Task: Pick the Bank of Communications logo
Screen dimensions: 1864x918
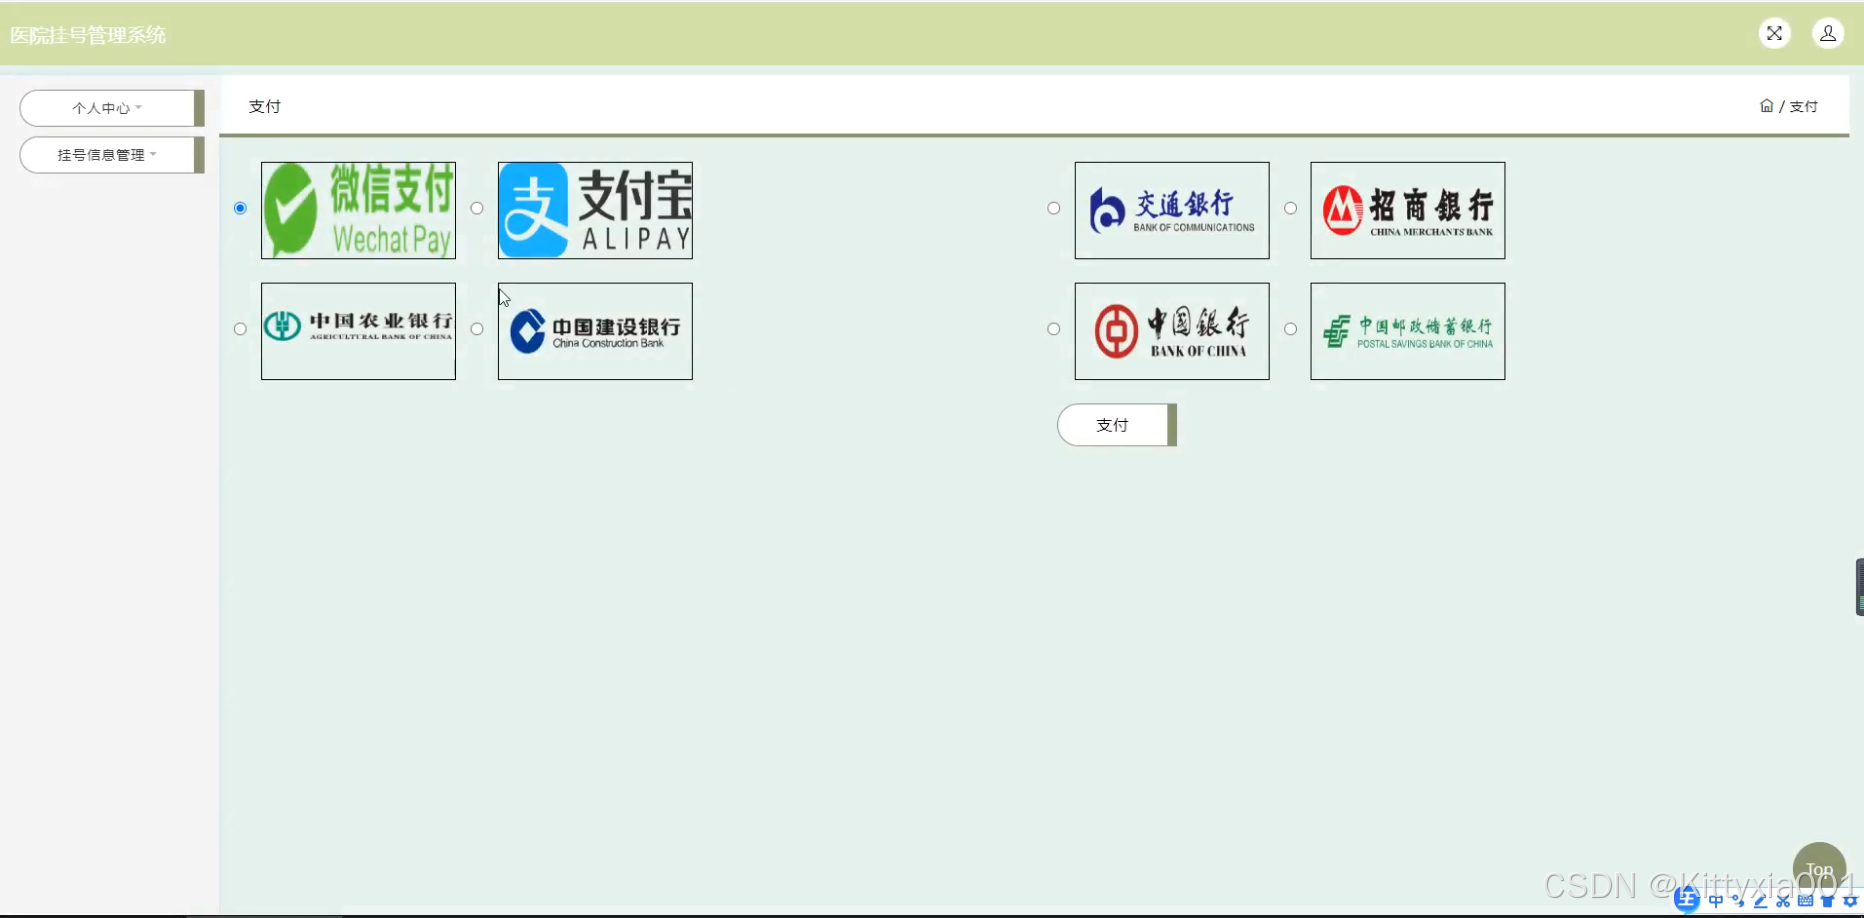Action: click(x=1172, y=210)
